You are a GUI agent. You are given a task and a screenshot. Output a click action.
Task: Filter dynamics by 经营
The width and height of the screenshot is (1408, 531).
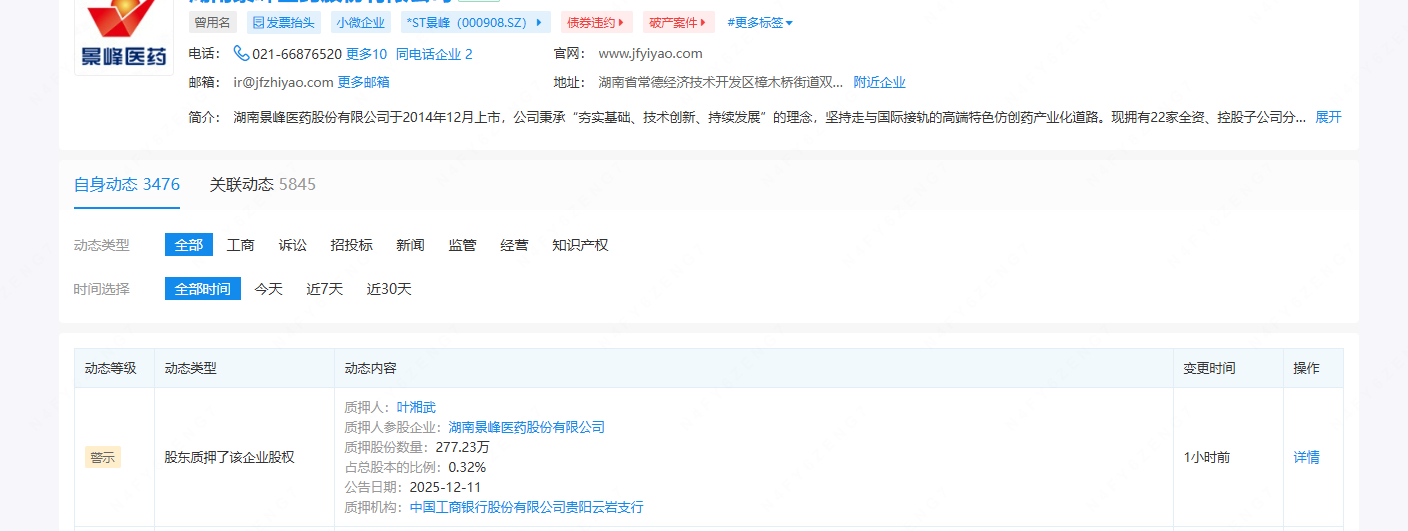[x=515, y=245]
